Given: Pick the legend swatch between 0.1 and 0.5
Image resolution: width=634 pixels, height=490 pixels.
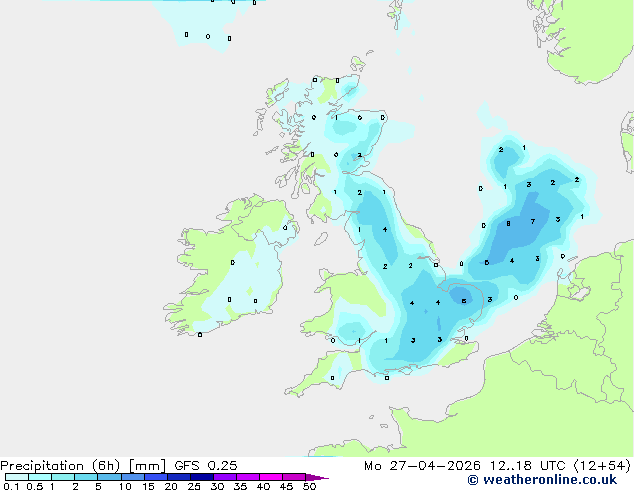Looking at the screenshot, I should point(17,477).
